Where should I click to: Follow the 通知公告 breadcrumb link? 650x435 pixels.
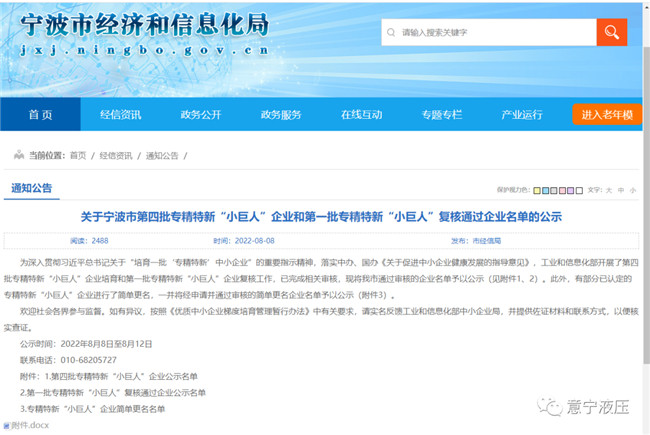162,156
